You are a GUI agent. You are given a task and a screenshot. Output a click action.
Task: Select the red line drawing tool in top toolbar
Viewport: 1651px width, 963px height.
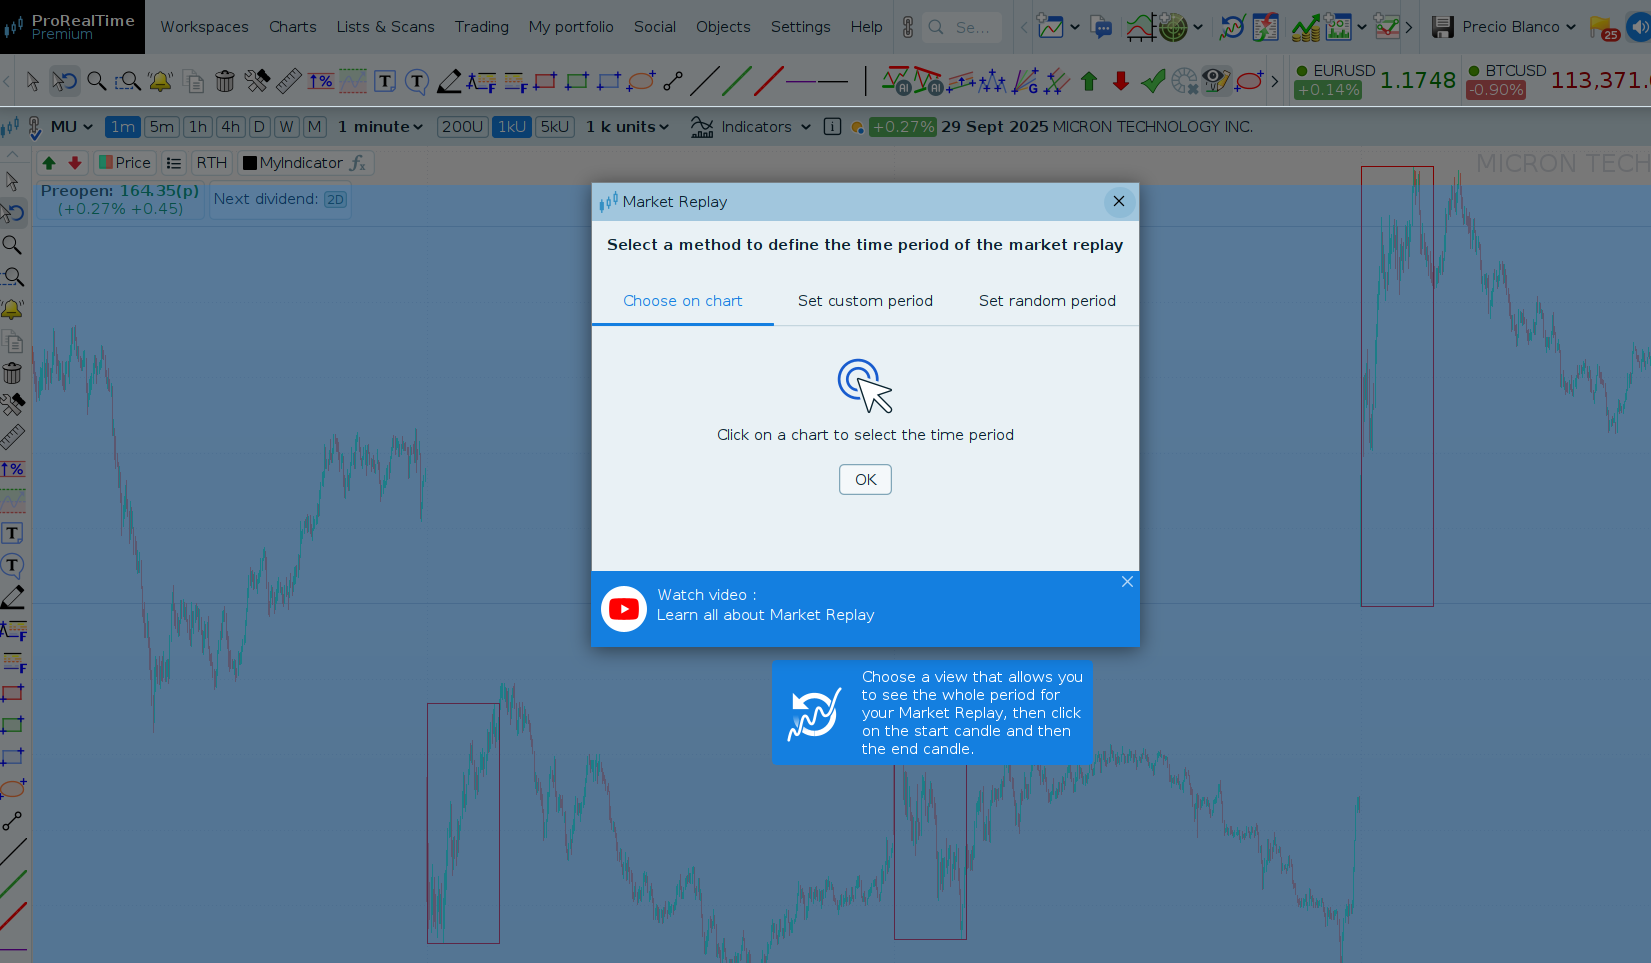769,81
